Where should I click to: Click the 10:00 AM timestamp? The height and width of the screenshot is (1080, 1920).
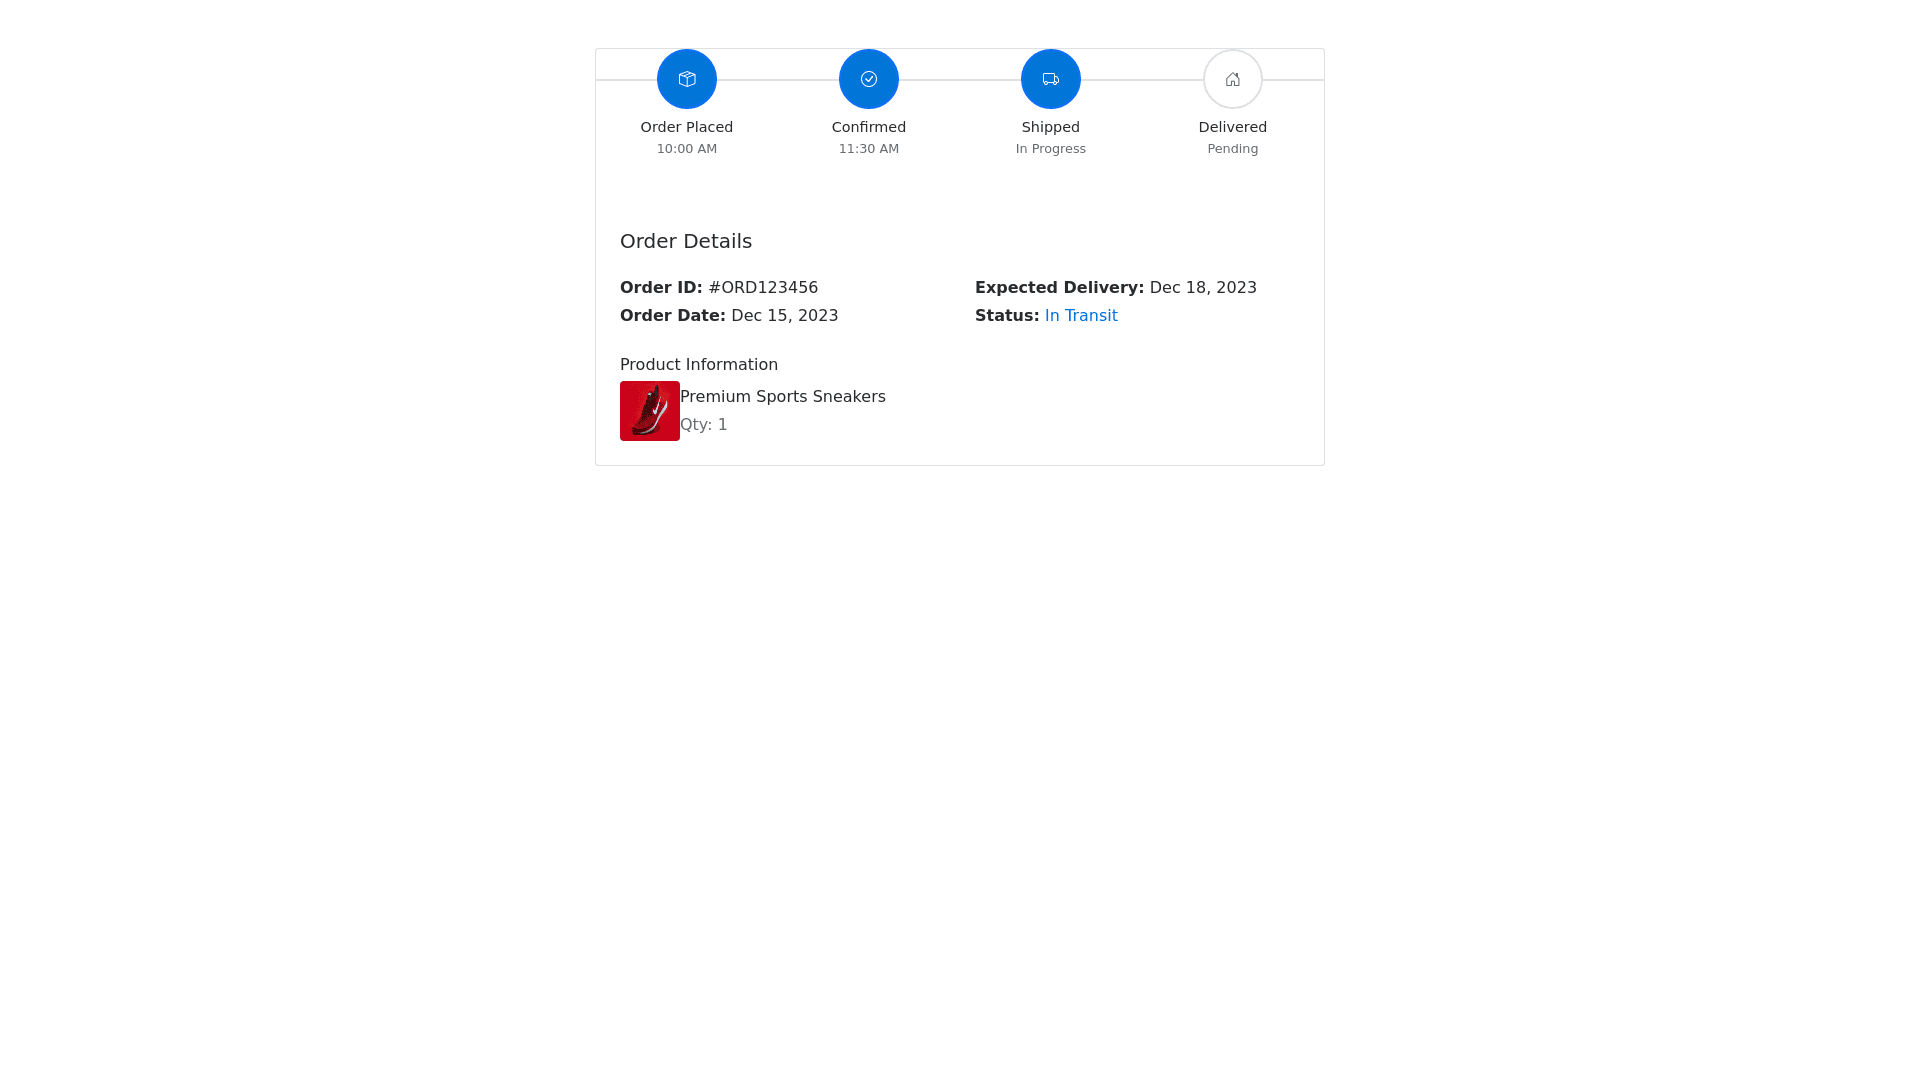[x=687, y=149]
